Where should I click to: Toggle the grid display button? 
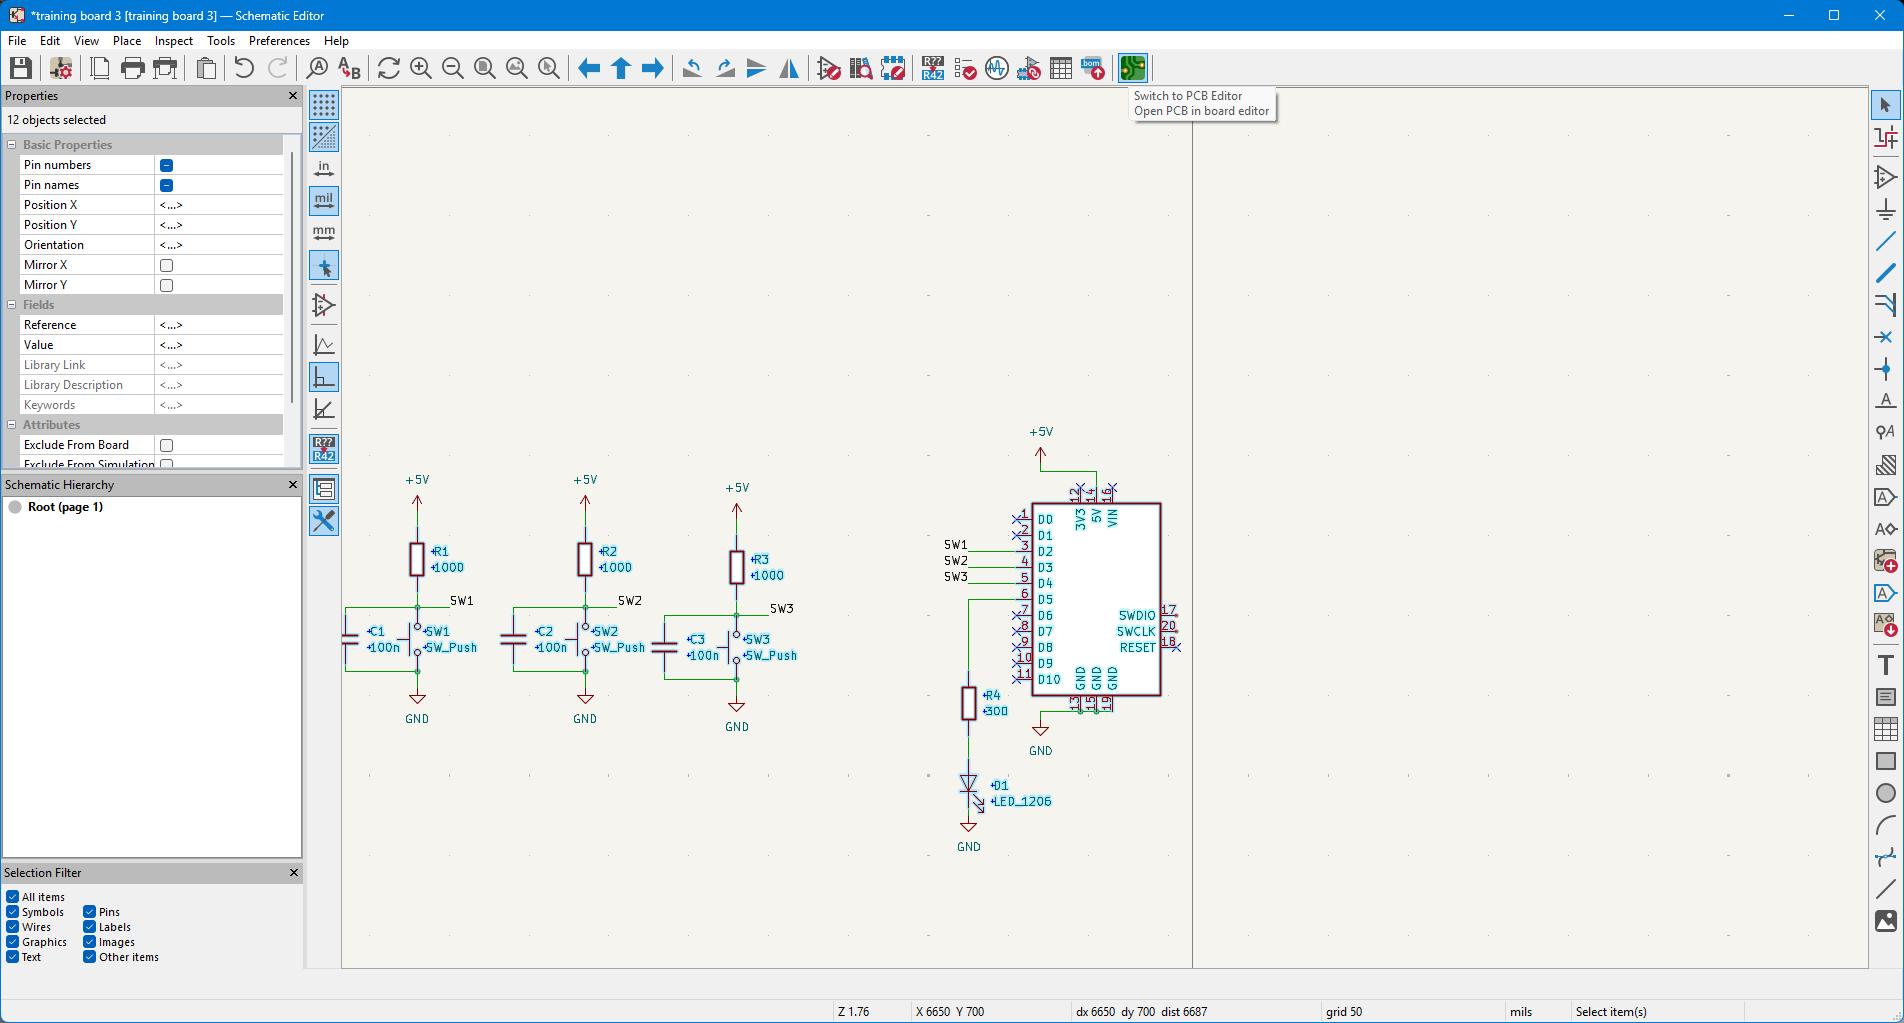pos(324,105)
